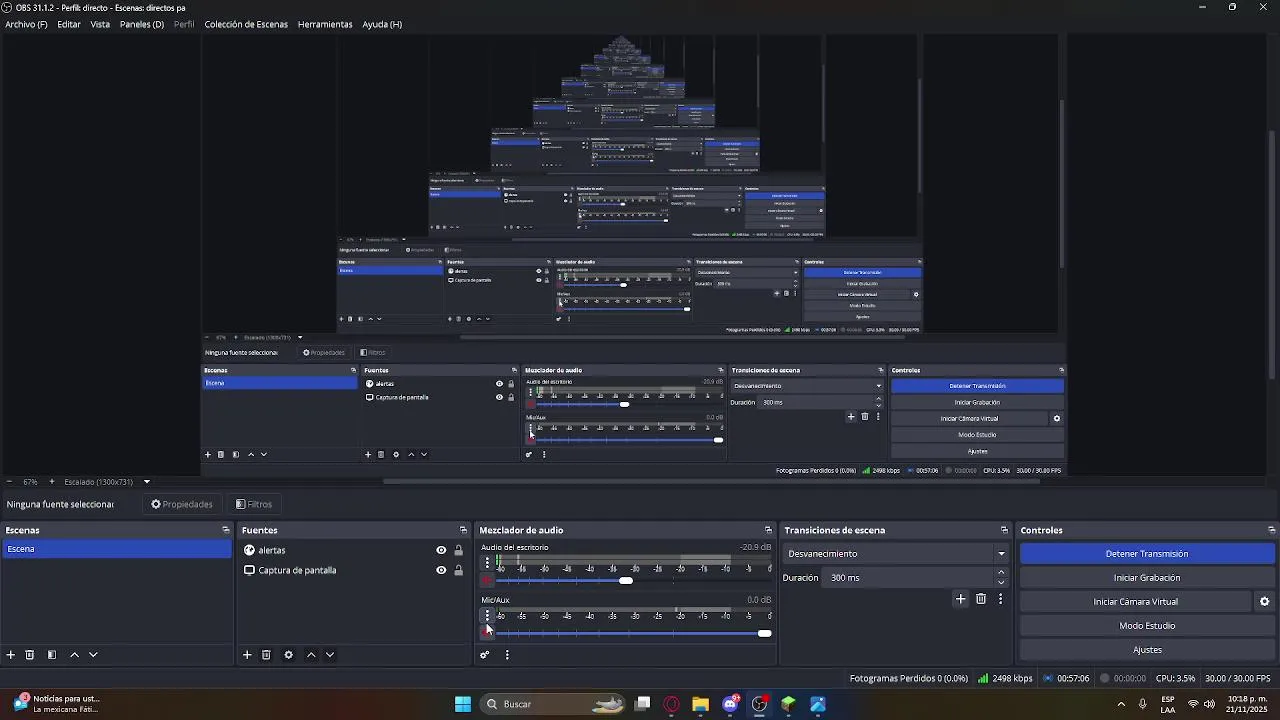Viewport: 1280px width, 720px height.
Task: Add a new source in Fuentes panel
Action: point(247,655)
